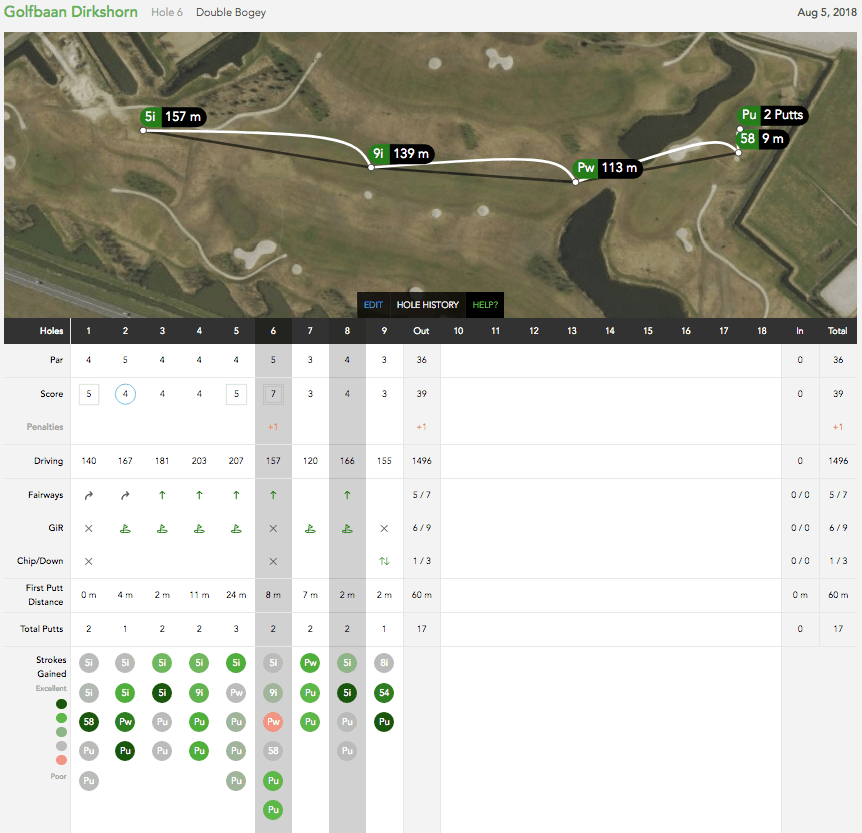Click the Out column header
This screenshot has height=833, width=862.
[x=421, y=331]
